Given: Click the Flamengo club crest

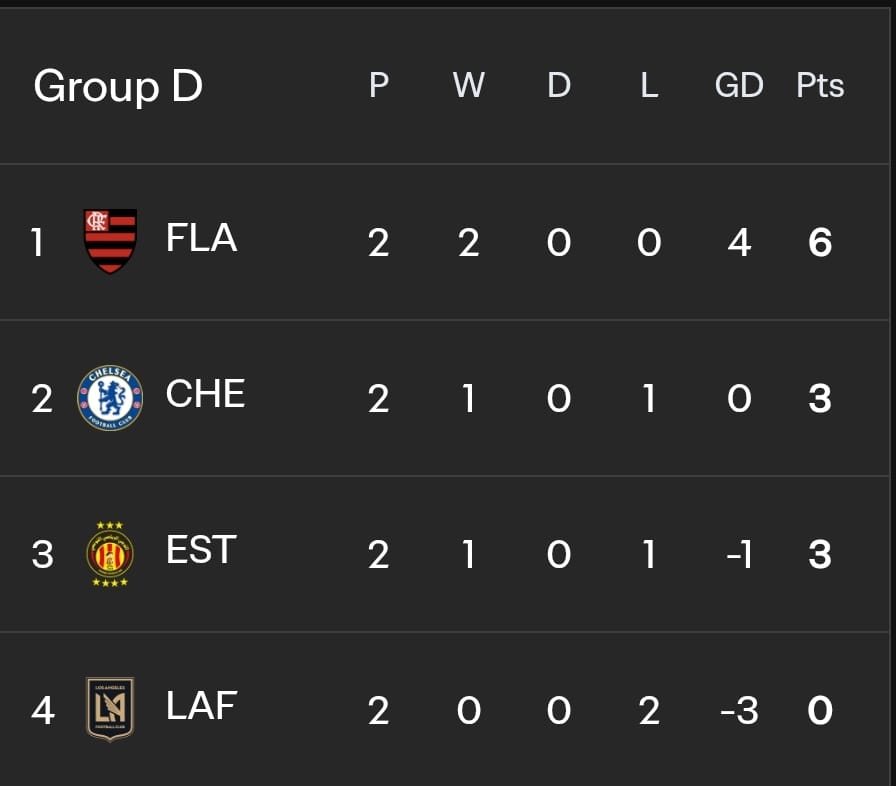Looking at the screenshot, I should coord(110,241).
